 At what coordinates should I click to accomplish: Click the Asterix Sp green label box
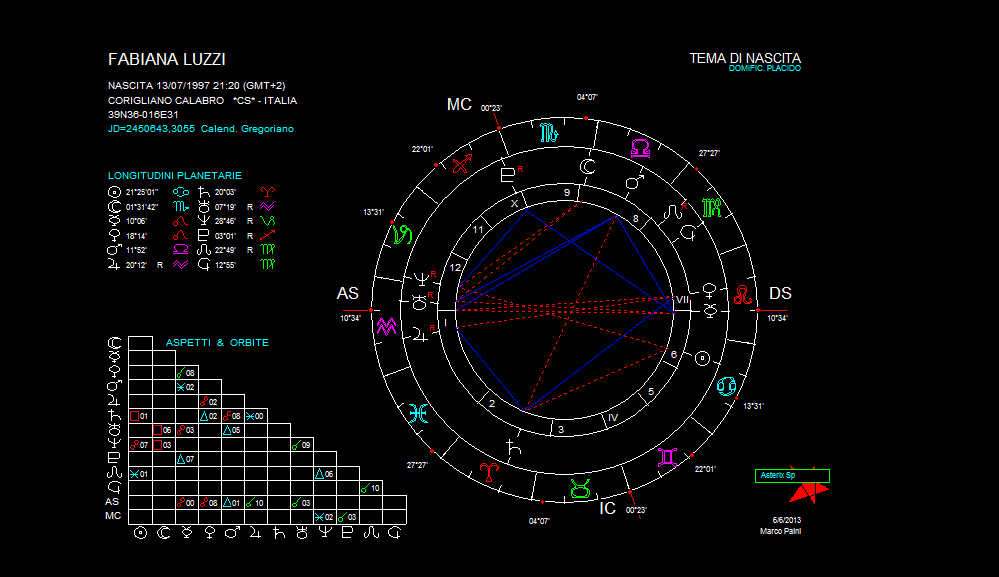tap(792, 476)
